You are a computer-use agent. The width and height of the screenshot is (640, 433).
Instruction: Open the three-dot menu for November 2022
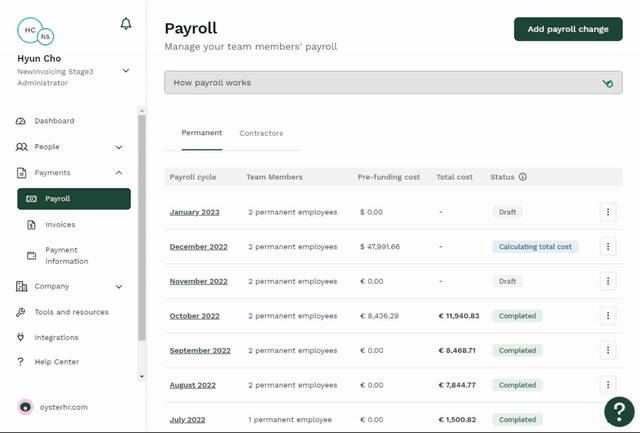(608, 281)
